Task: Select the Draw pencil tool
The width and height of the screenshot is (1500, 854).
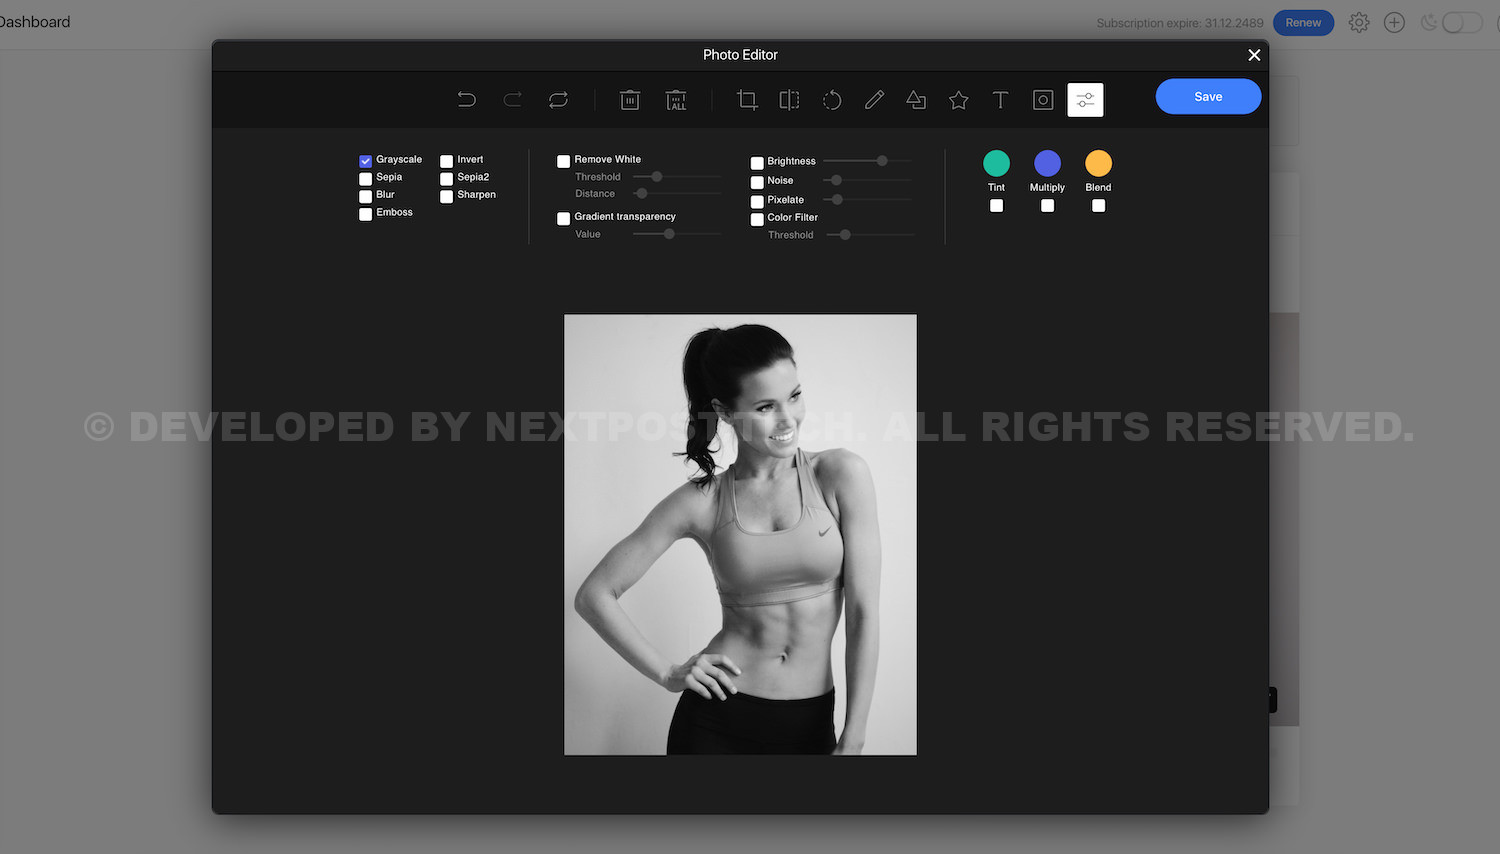Action: (x=874, y=99)
